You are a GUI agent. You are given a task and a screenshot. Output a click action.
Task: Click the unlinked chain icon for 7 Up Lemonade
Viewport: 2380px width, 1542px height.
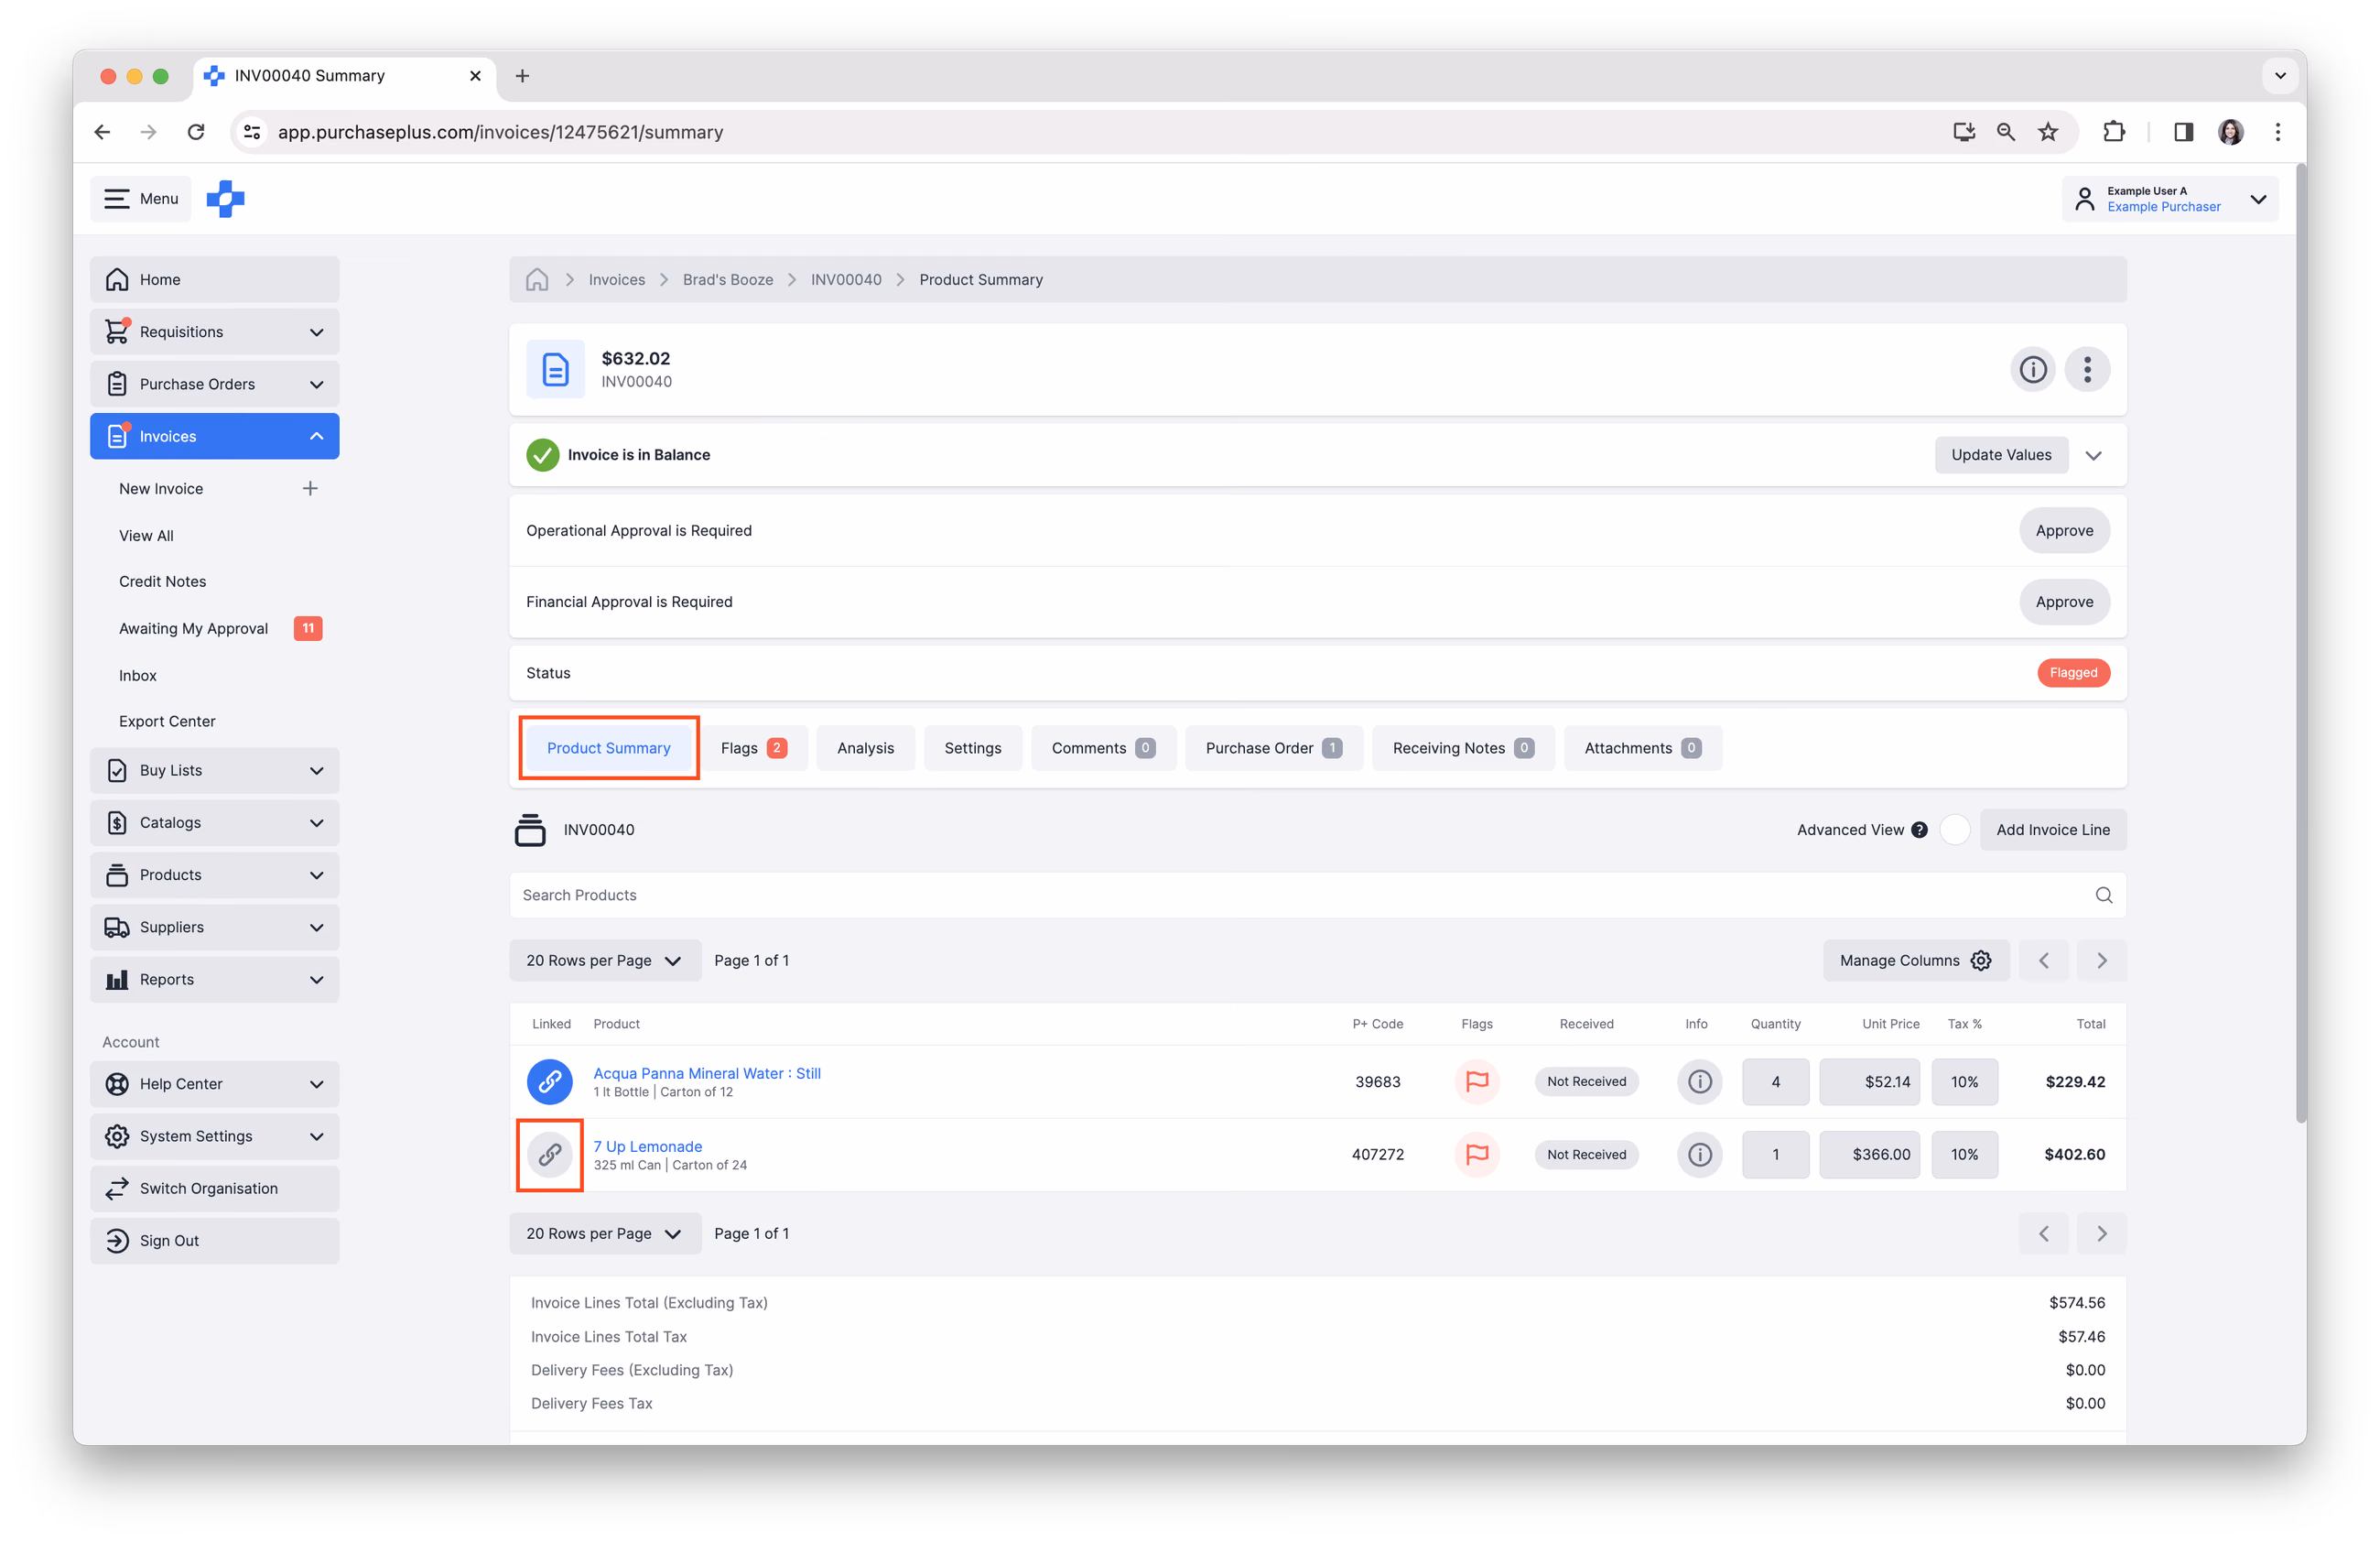click(550, 1154)
